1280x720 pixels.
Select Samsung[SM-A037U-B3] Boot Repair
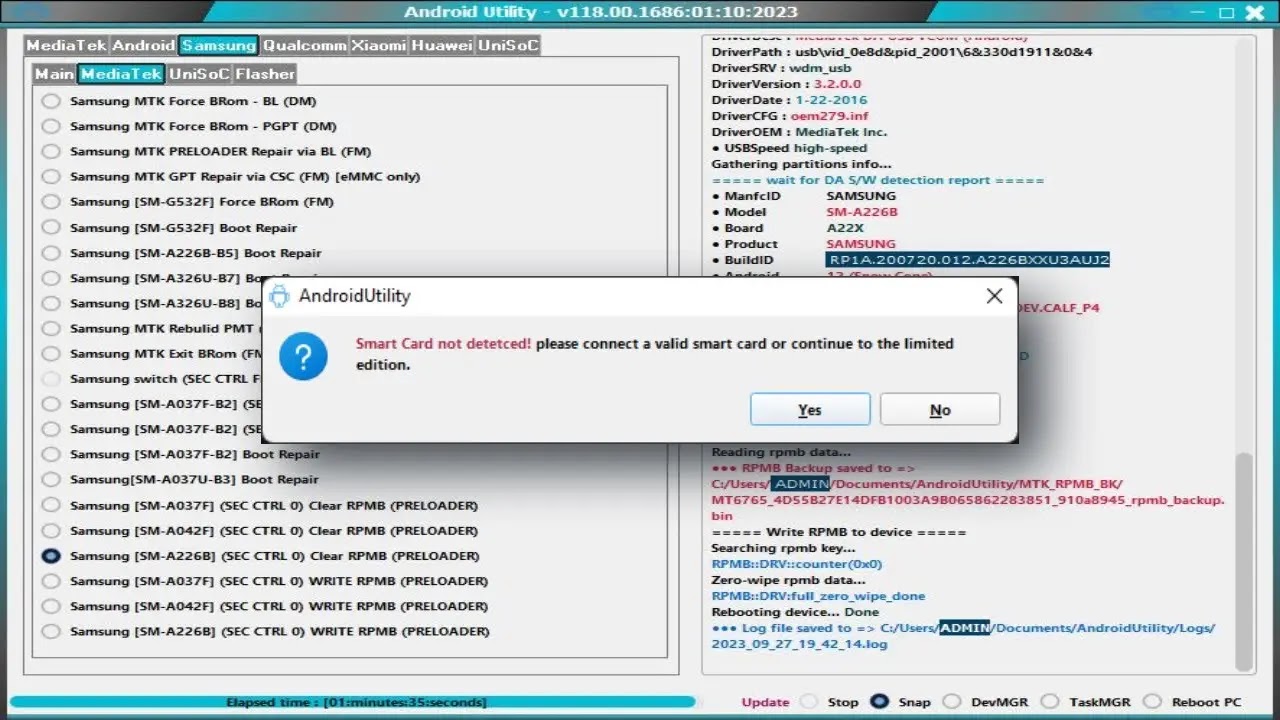click(50, 479)
